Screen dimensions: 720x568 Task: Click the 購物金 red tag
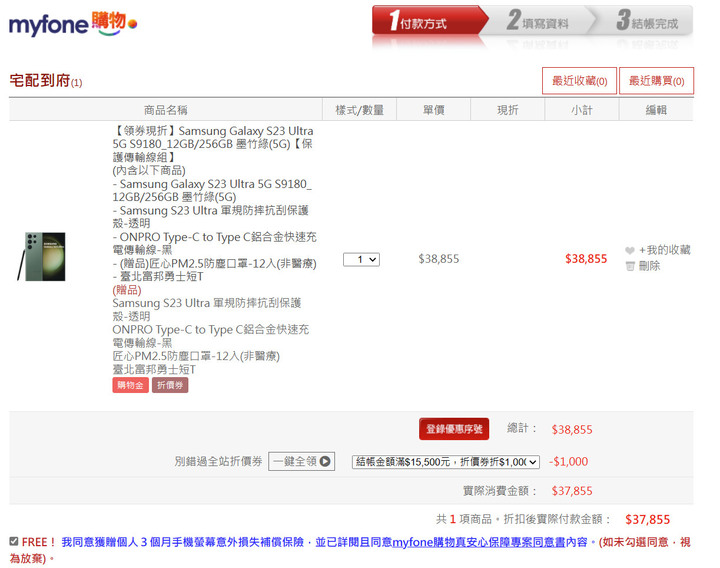(130, 385)
